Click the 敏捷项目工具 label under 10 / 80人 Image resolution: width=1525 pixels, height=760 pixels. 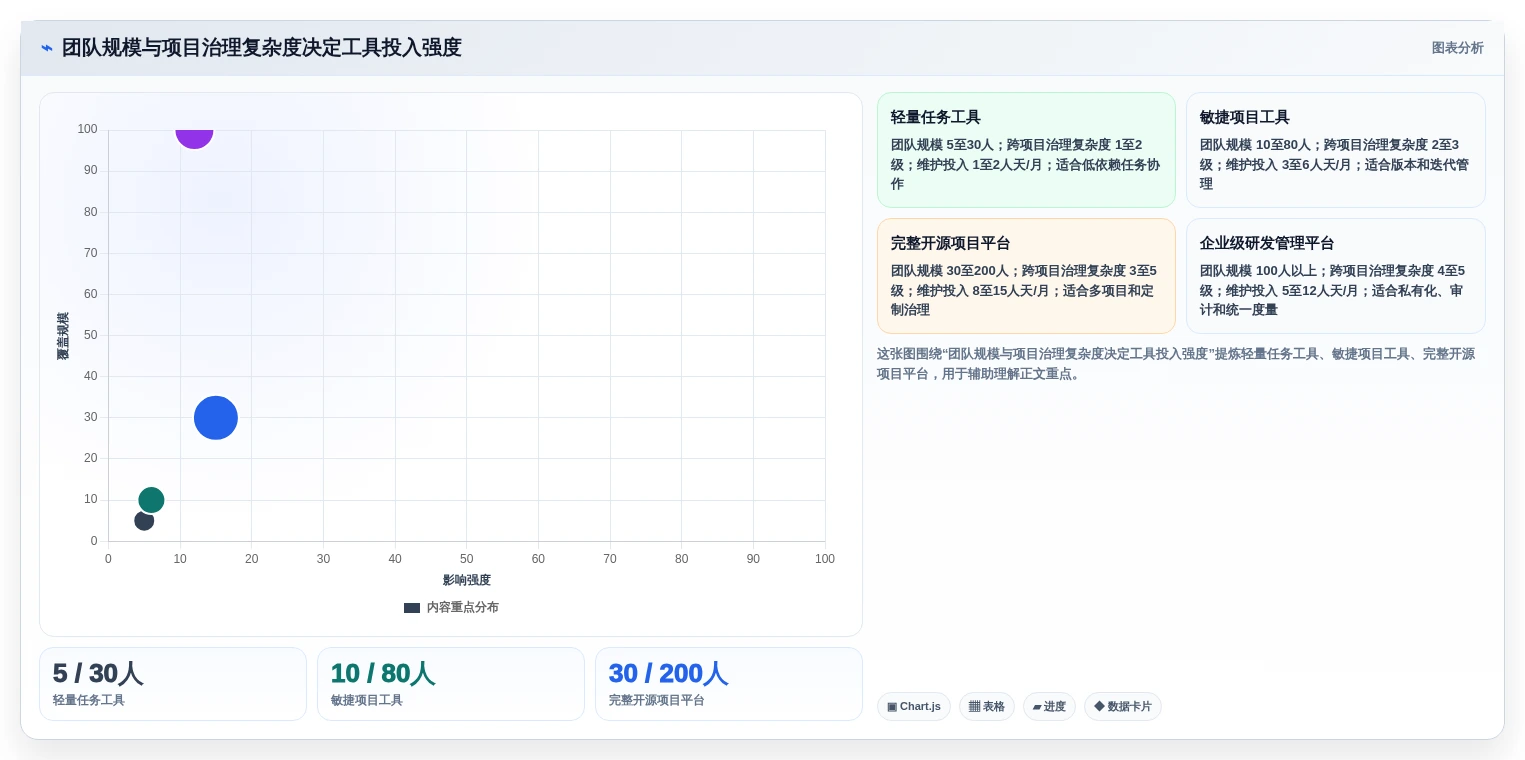[x=367, y=701]
